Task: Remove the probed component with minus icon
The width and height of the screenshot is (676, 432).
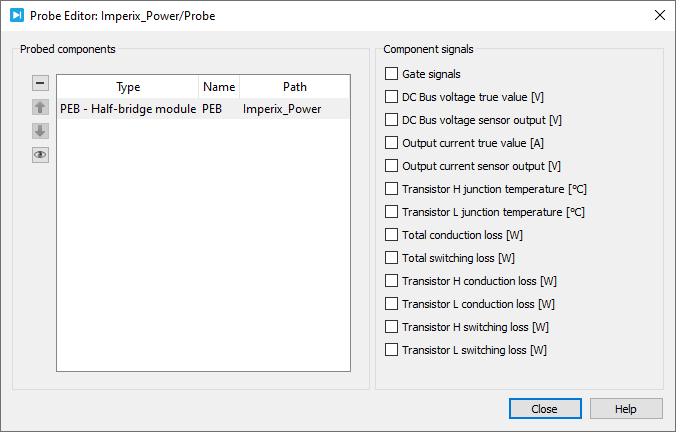Action: [x=40, y=83]
